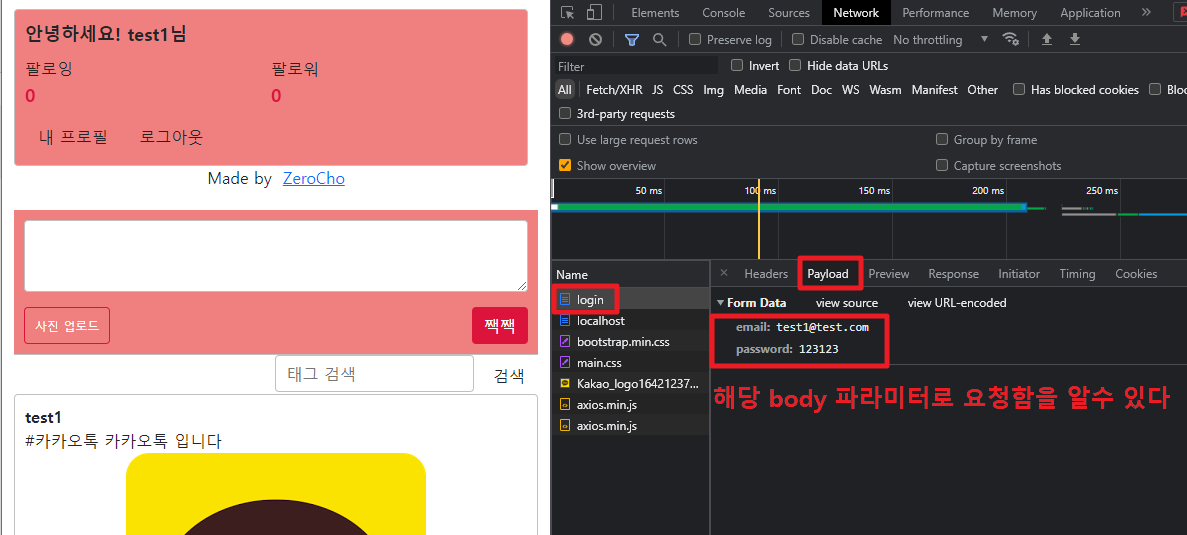The height and width of the screenshot is (535, 1187).
Task: Switch to Application panel tab
Action: pos(1090,13)
